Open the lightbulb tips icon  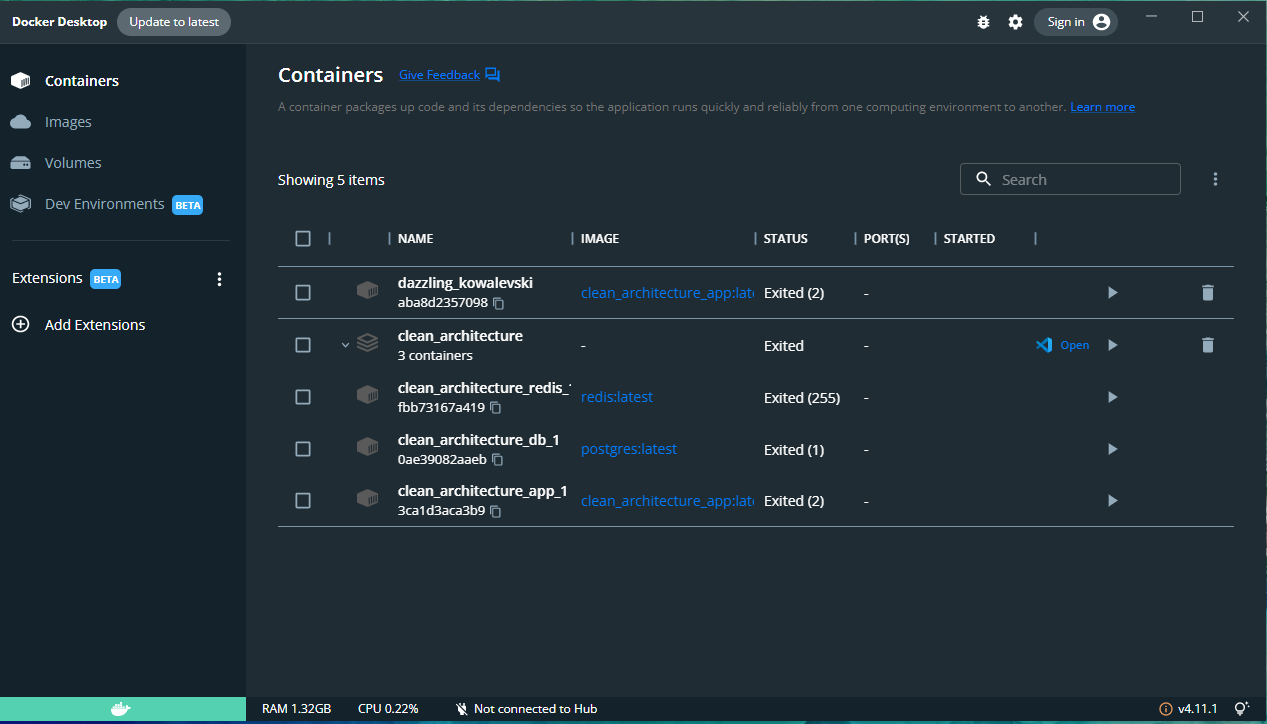tap(1242, 709)
